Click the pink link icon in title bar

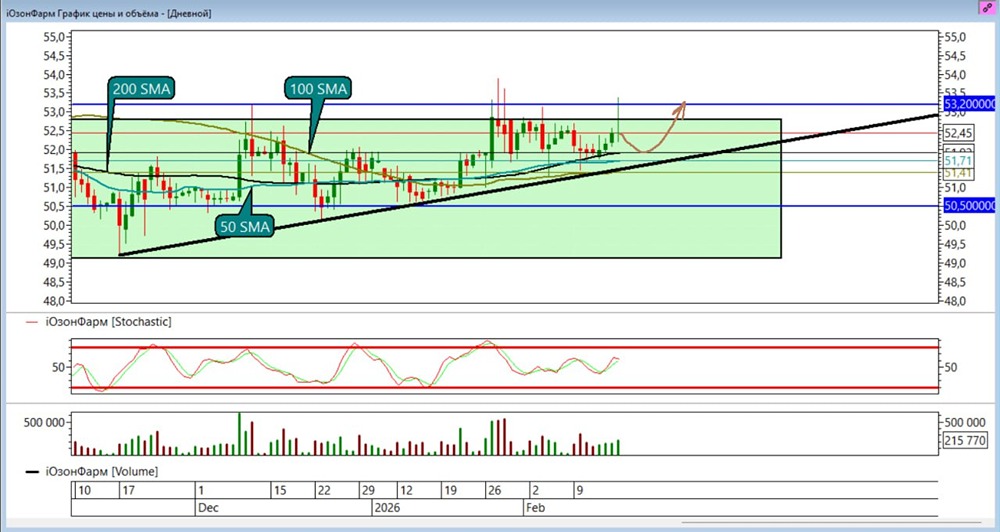988,6
